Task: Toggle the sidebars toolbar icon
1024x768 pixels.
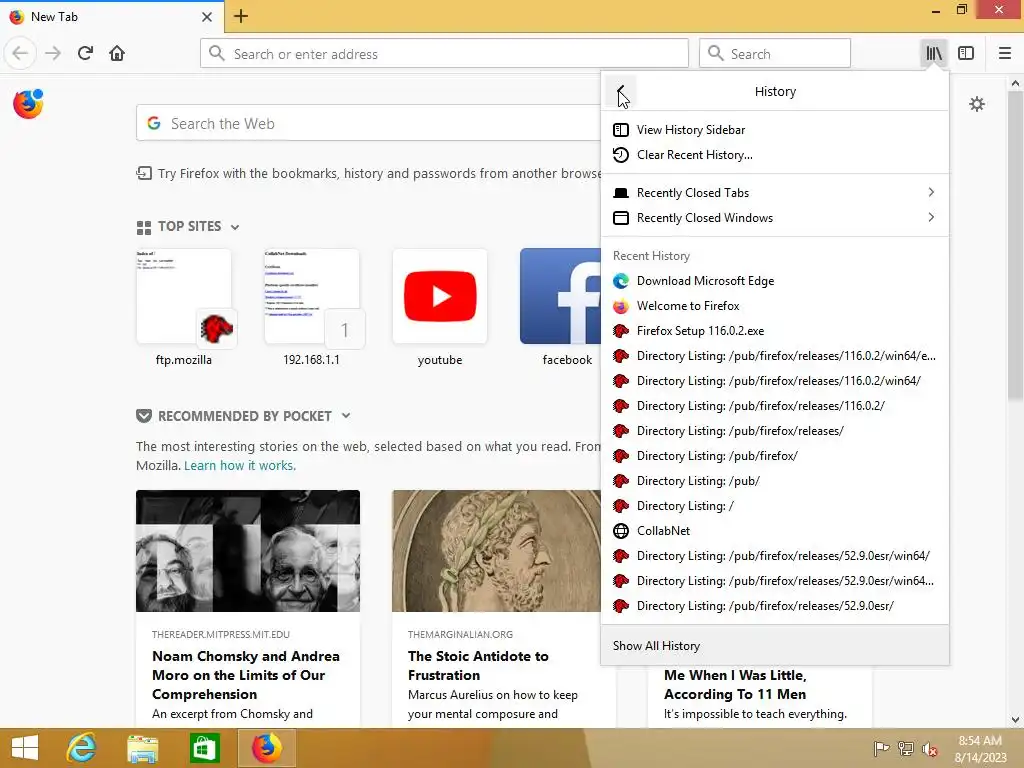Action: tap(966, 54)
